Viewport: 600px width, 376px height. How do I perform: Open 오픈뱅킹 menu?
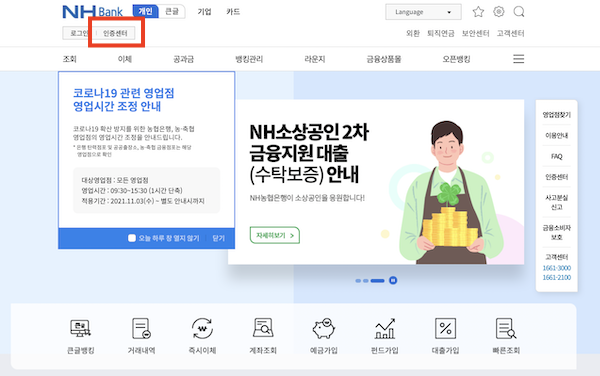pos(457,59)
